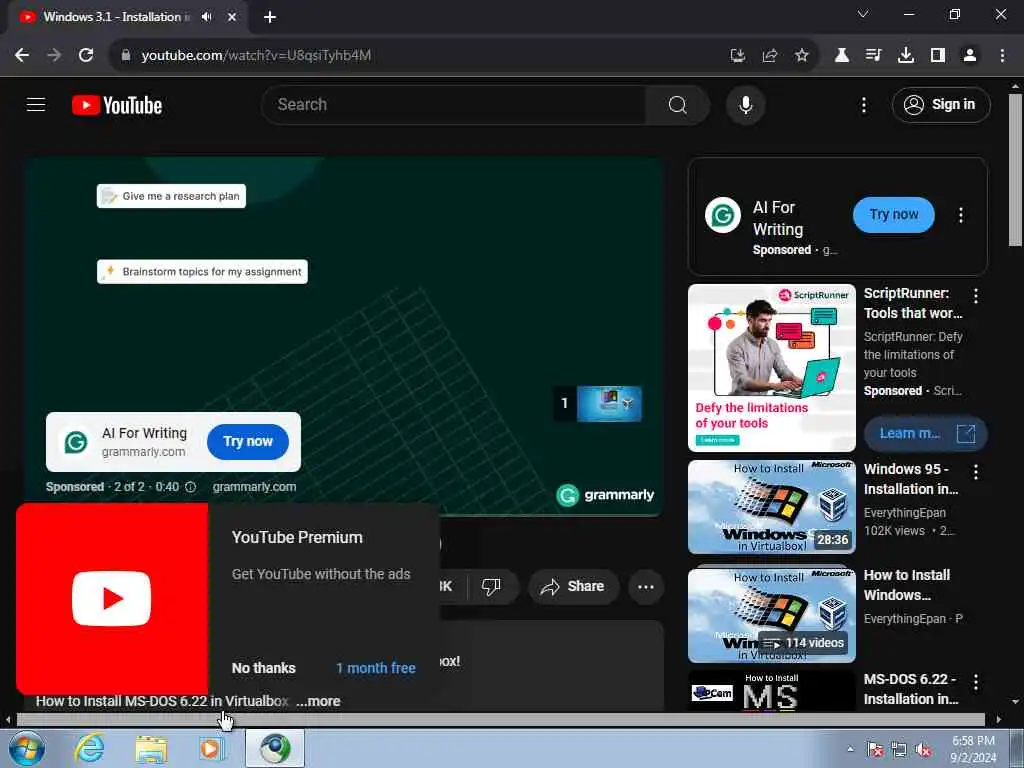The width and height of the screenshot is (1024, 768).
Task: Open the Windows 95 - Installation video title
Action: [910, 479]
